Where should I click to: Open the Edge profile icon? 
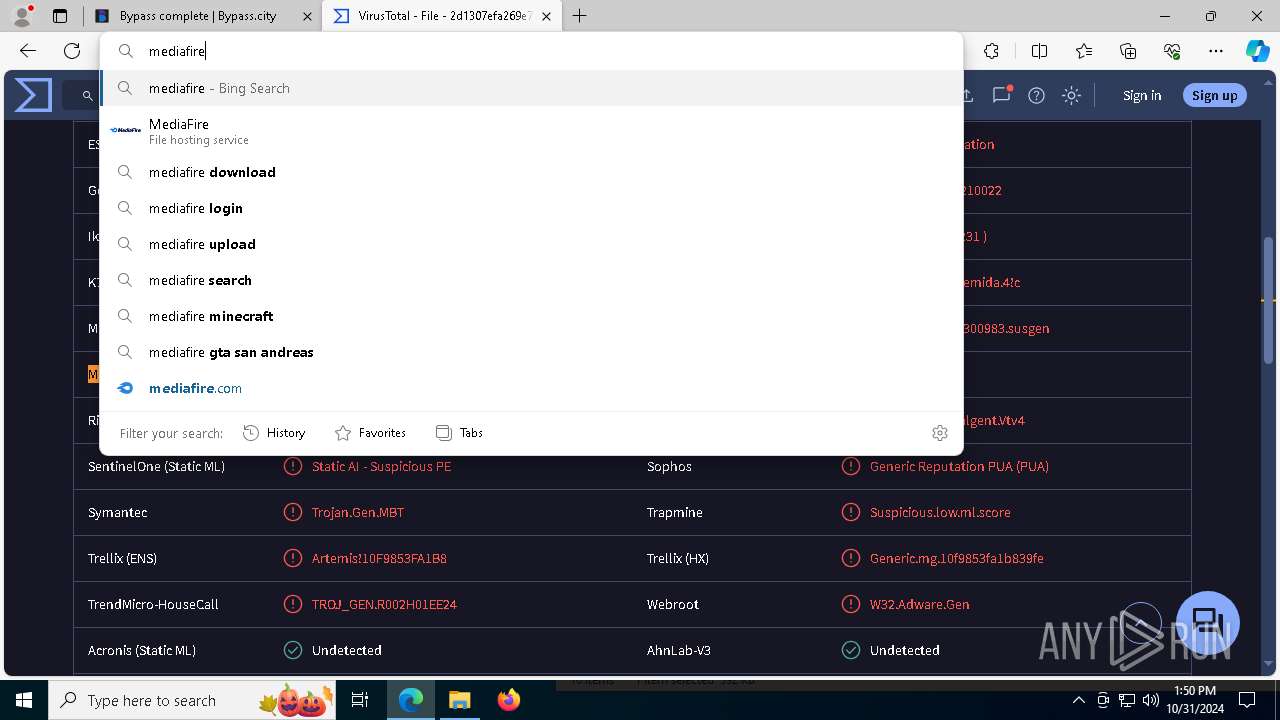click(22, 16)
